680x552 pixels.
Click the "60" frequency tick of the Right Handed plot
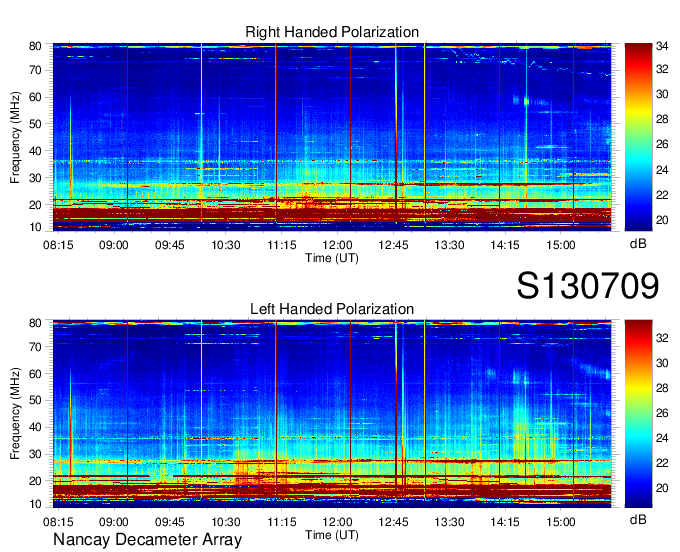[35, 97]
